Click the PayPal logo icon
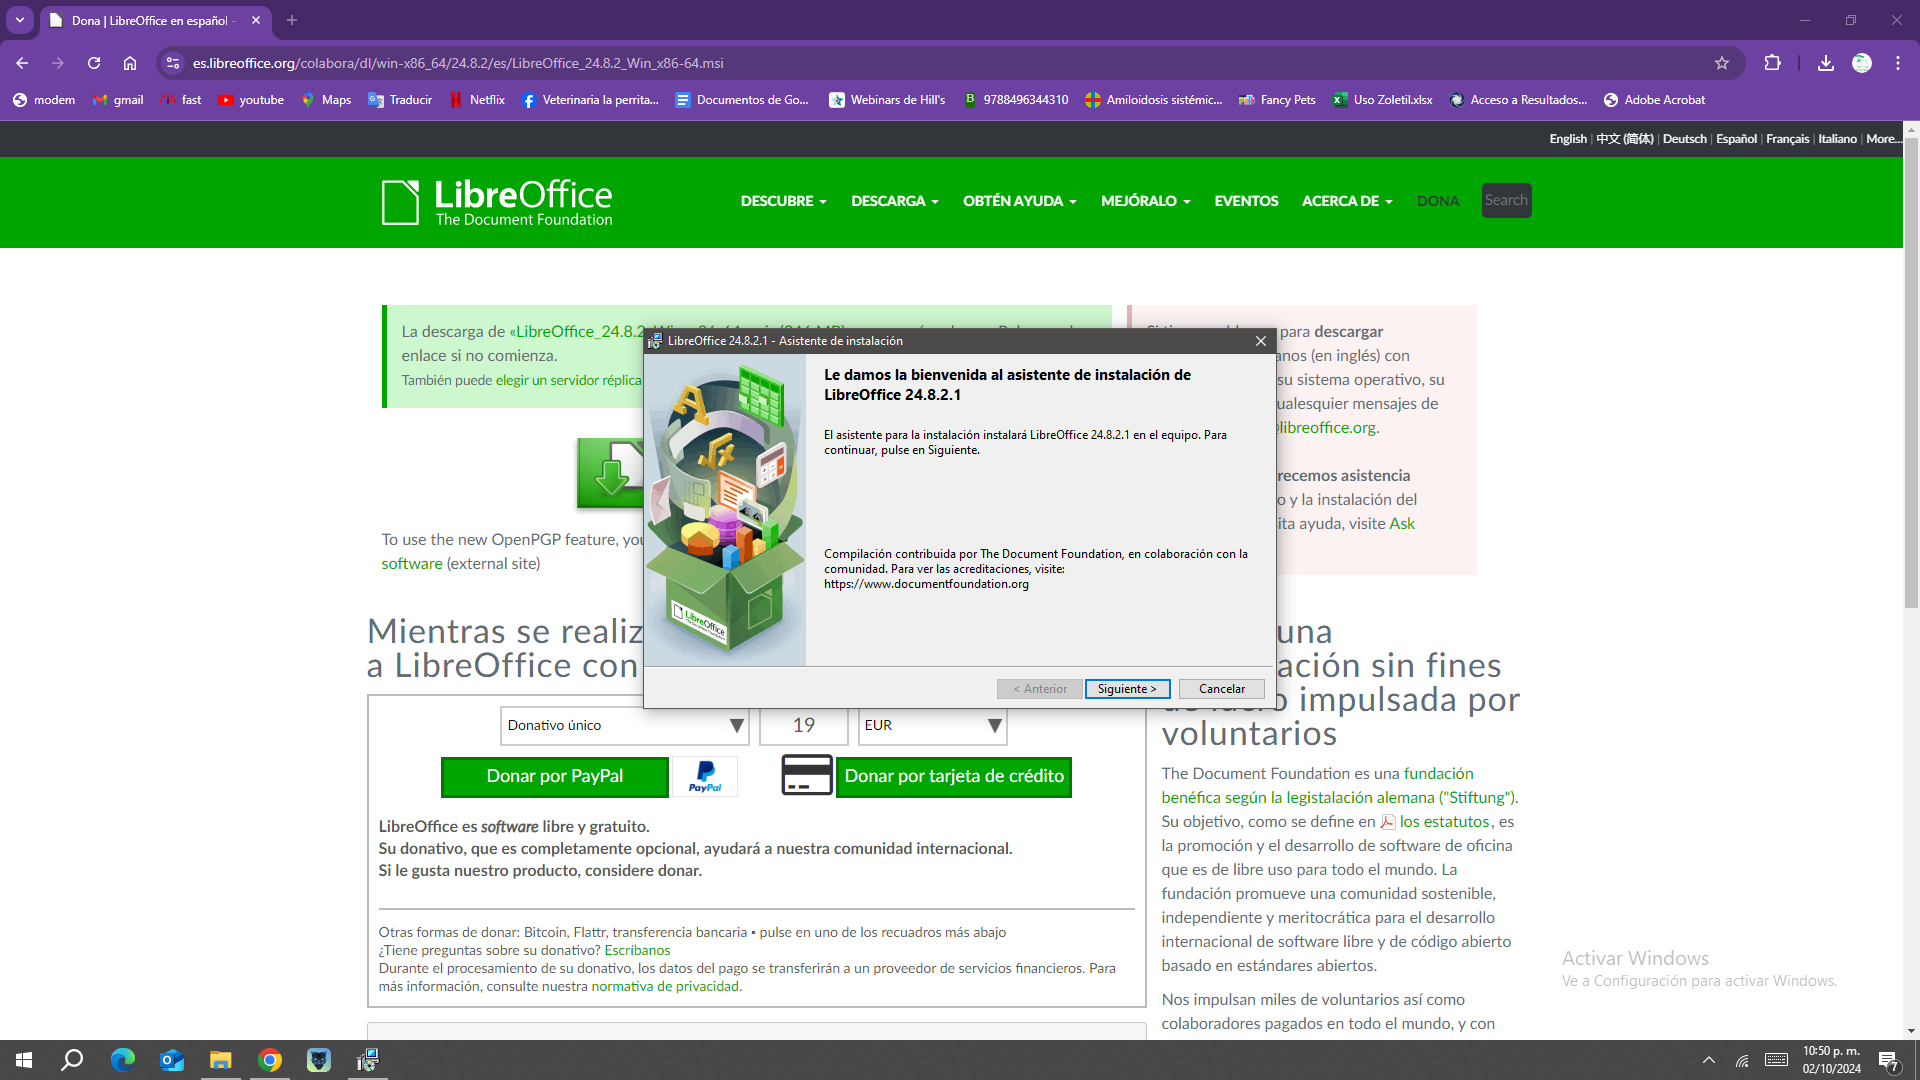Image resolution: width=1920 pixels, height=1080 pixels. pos(705,777)
